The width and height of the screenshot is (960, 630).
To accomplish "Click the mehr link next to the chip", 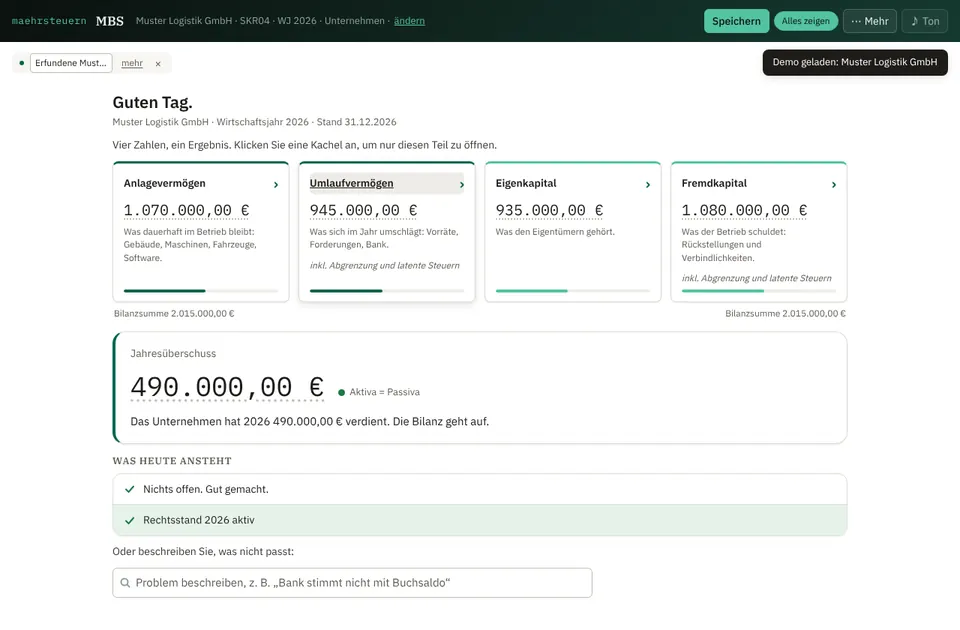I will pos(132,63).
